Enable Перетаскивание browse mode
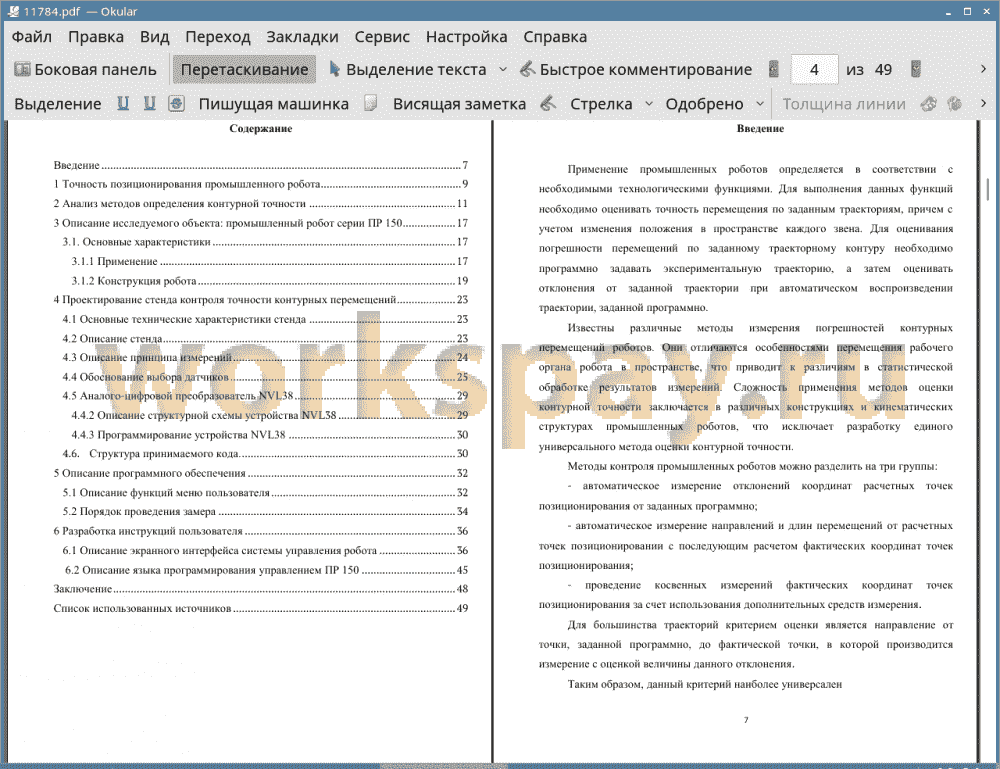 pyautogui.click(x=244, y=70)
